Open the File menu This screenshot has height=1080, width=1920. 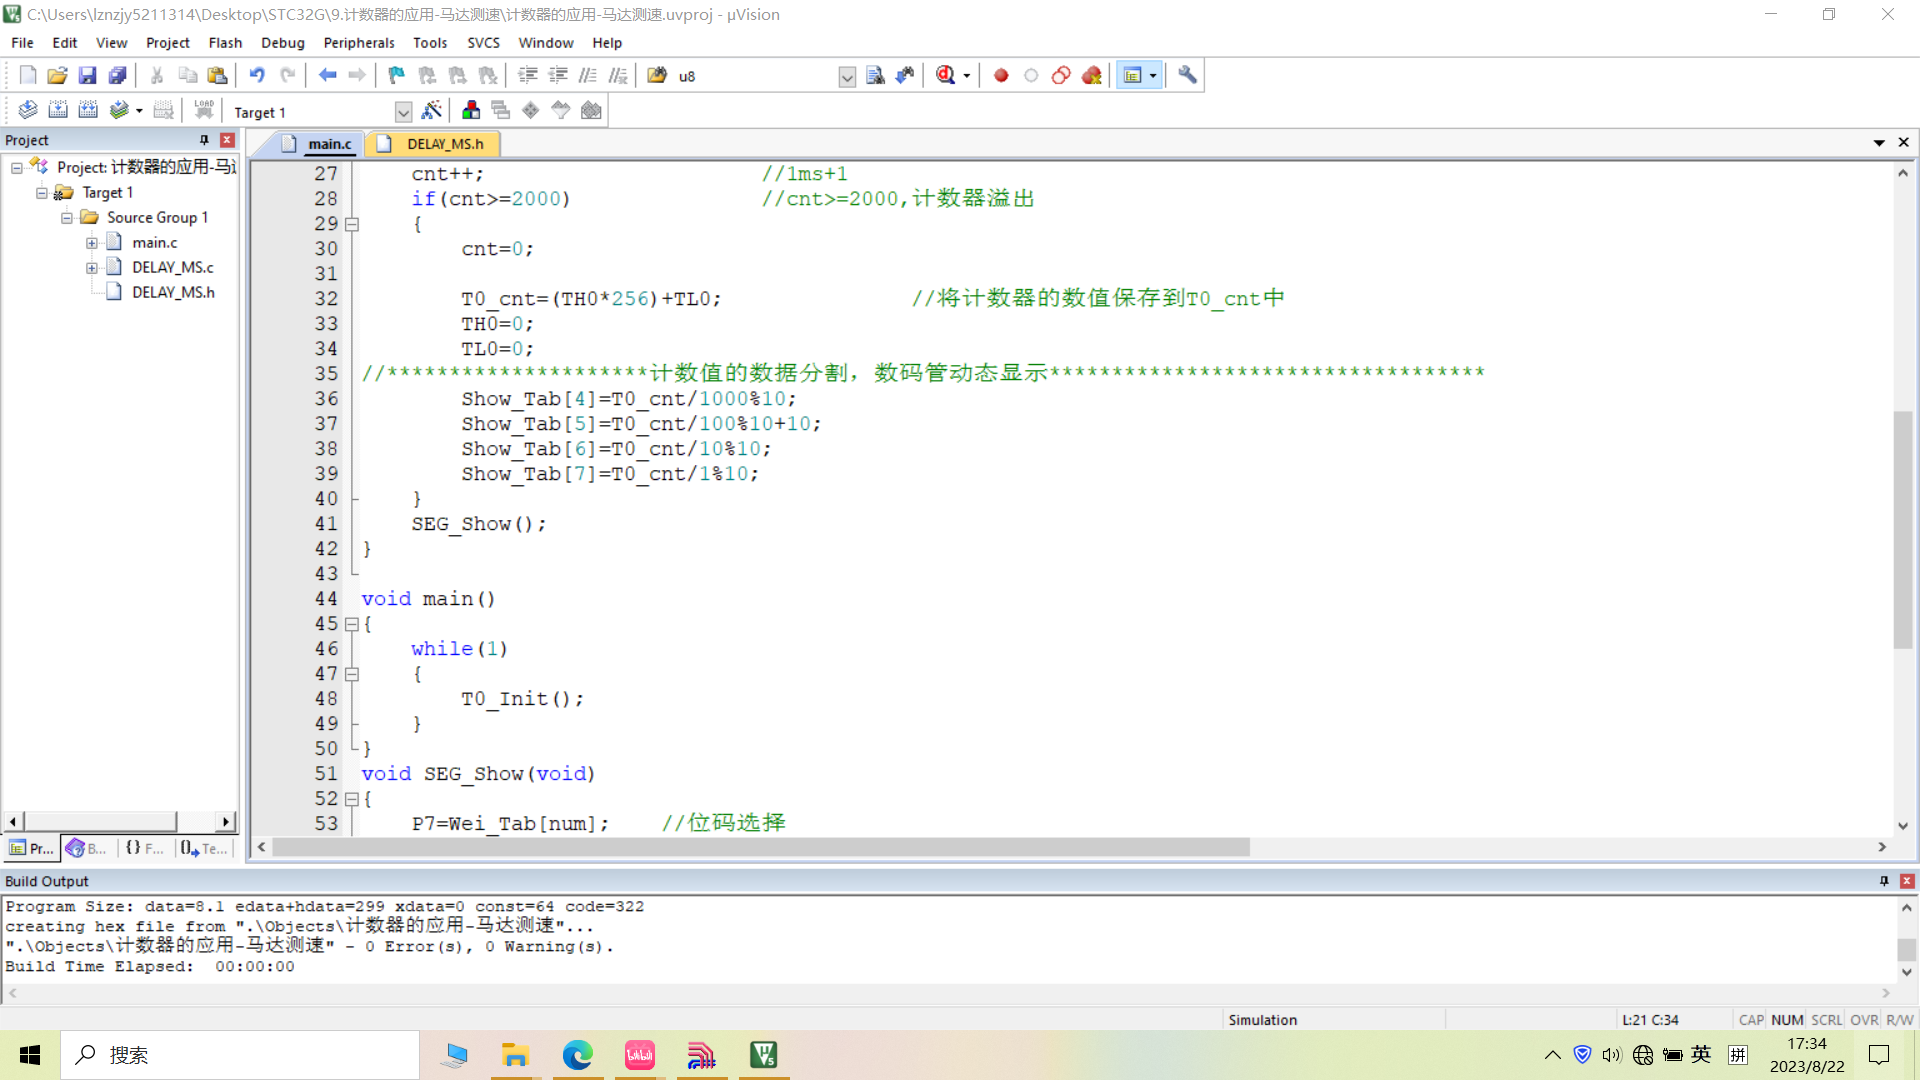(x=22, y=43)
